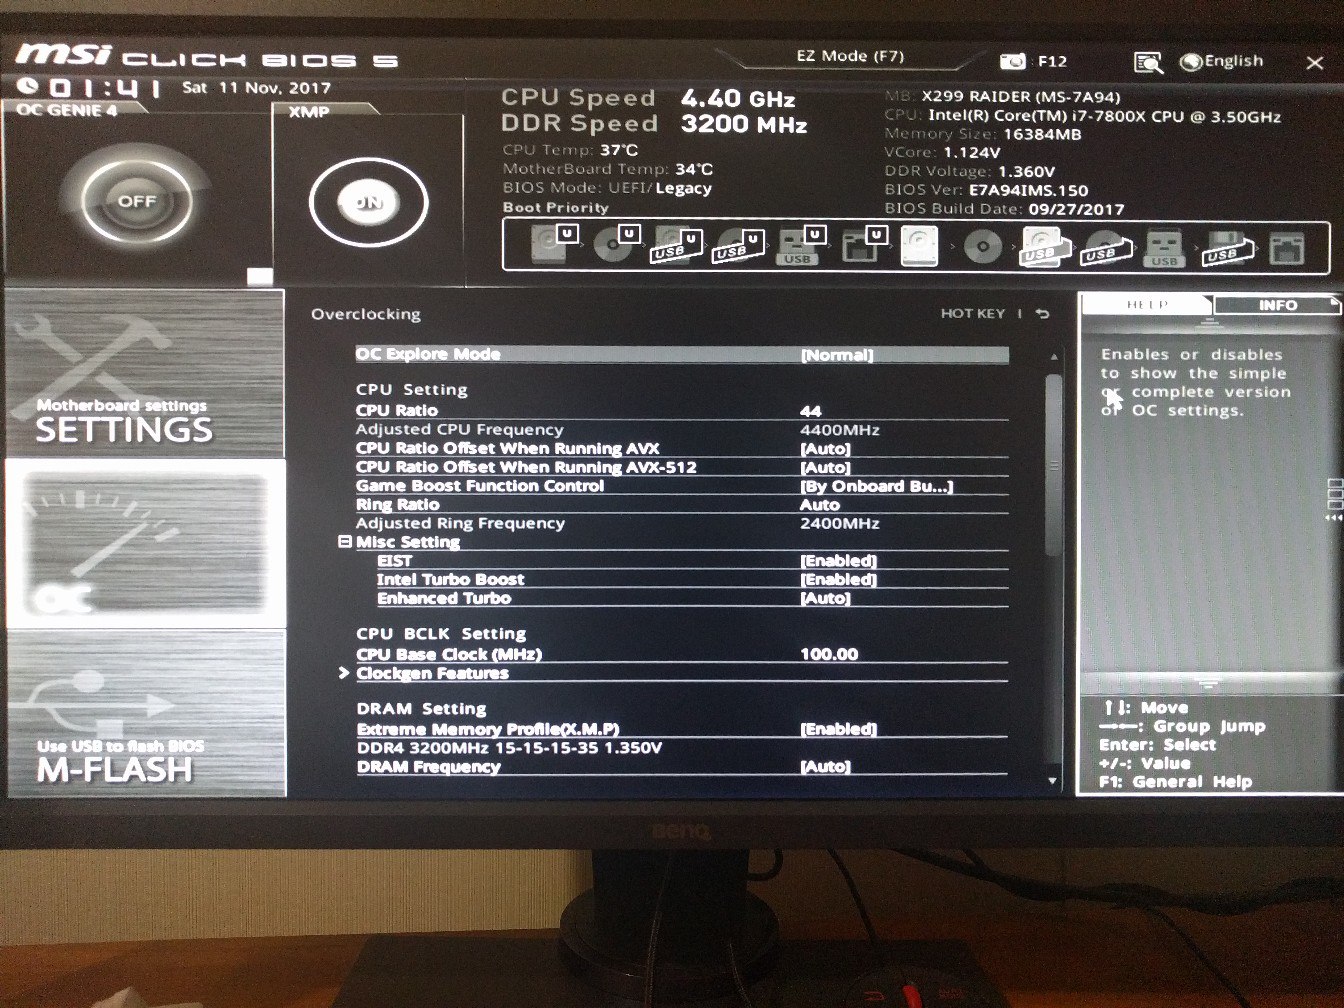Select the legacy USB key boot icon
The image size is (1344, 1008).
click(x=1164, y=247)
